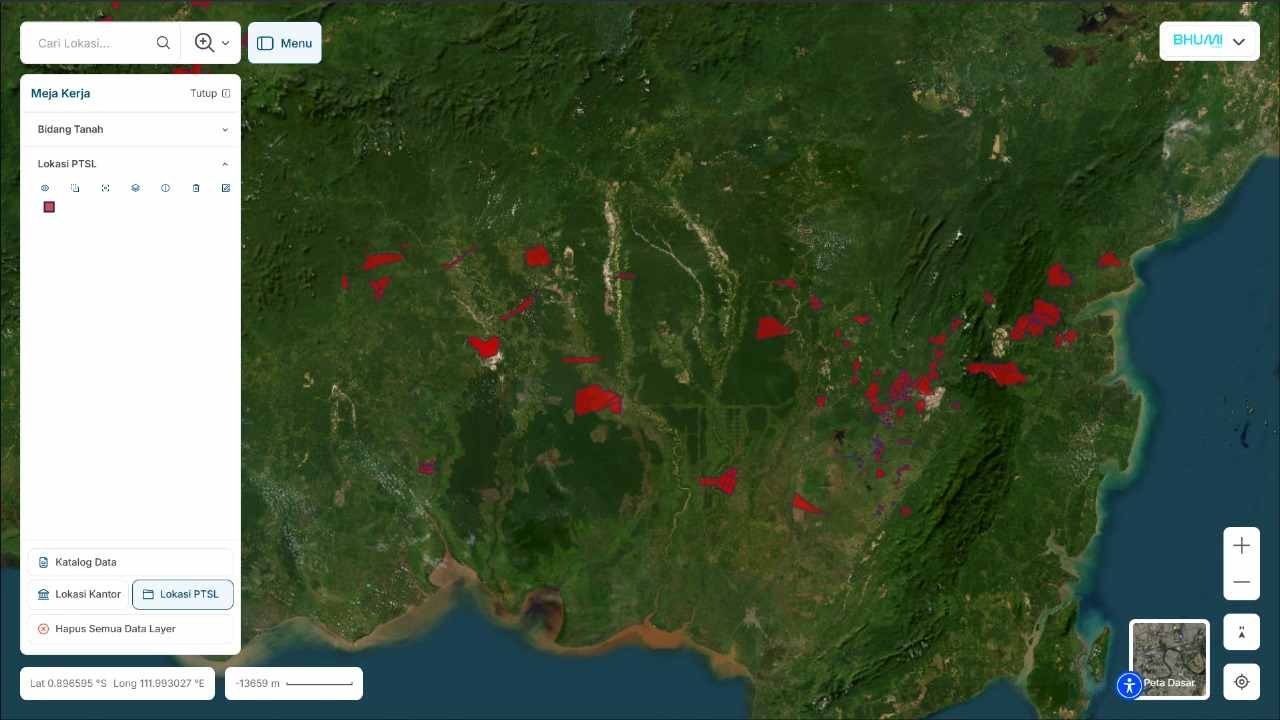This screenshot has height=720, width=1280.
Task: Open the Menu panel button
Action: (x=285, y=43)
